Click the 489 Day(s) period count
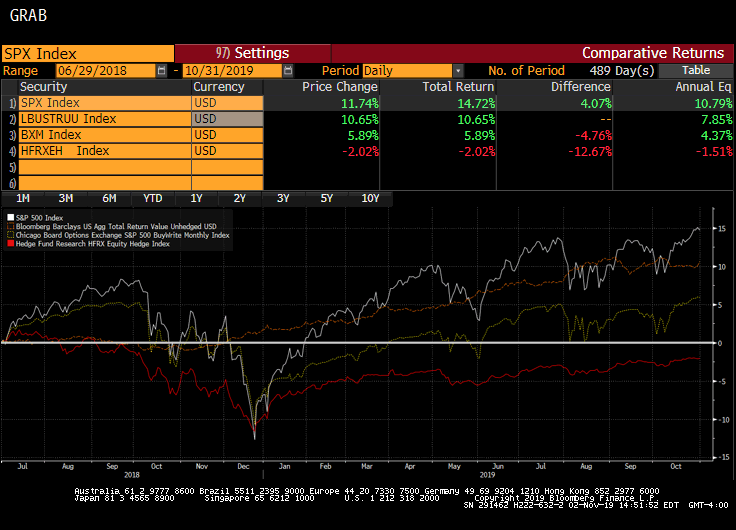Viewport: 736px width, 530px height. click(621, 71)
